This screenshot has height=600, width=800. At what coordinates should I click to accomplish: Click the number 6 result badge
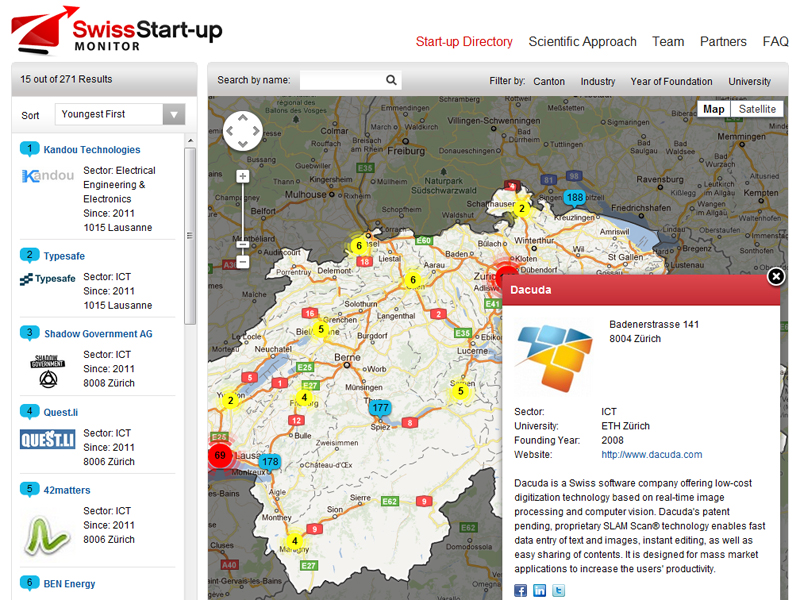pos(30,583)
